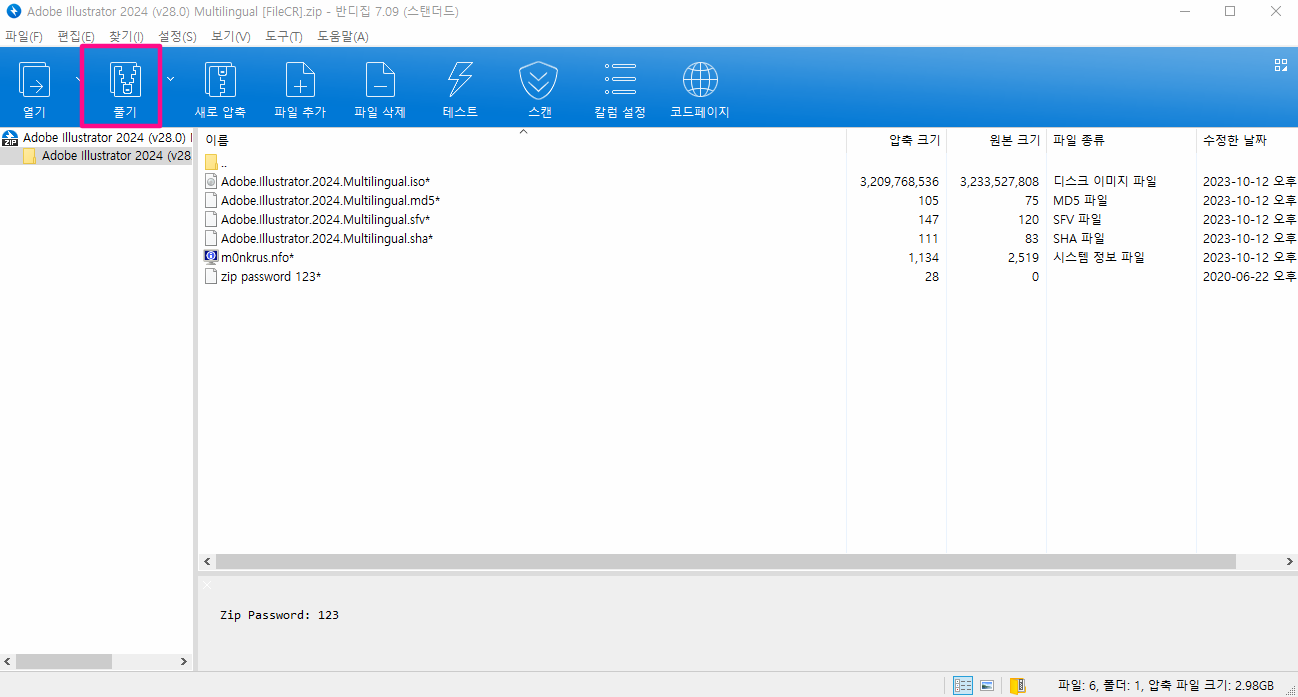Click the ZIP icon on the tree root
The width and height of the screenshot is (1298, 697).
[11, 137]
